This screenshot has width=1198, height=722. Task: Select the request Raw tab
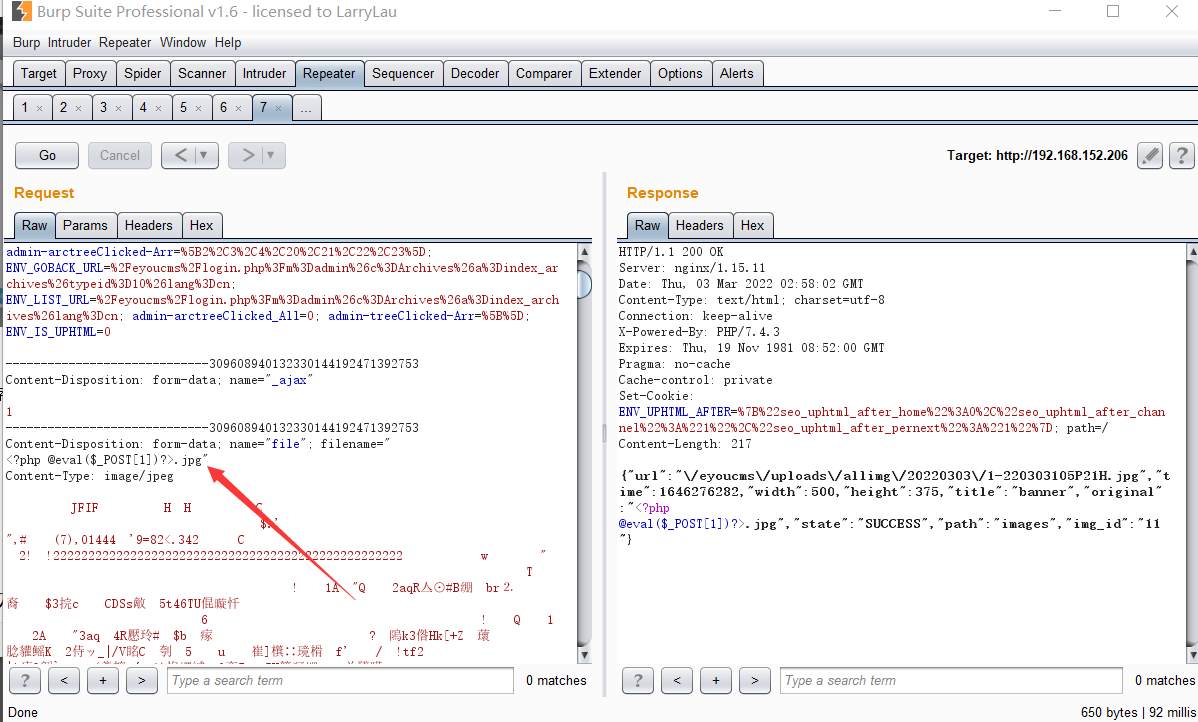[34, 225]
